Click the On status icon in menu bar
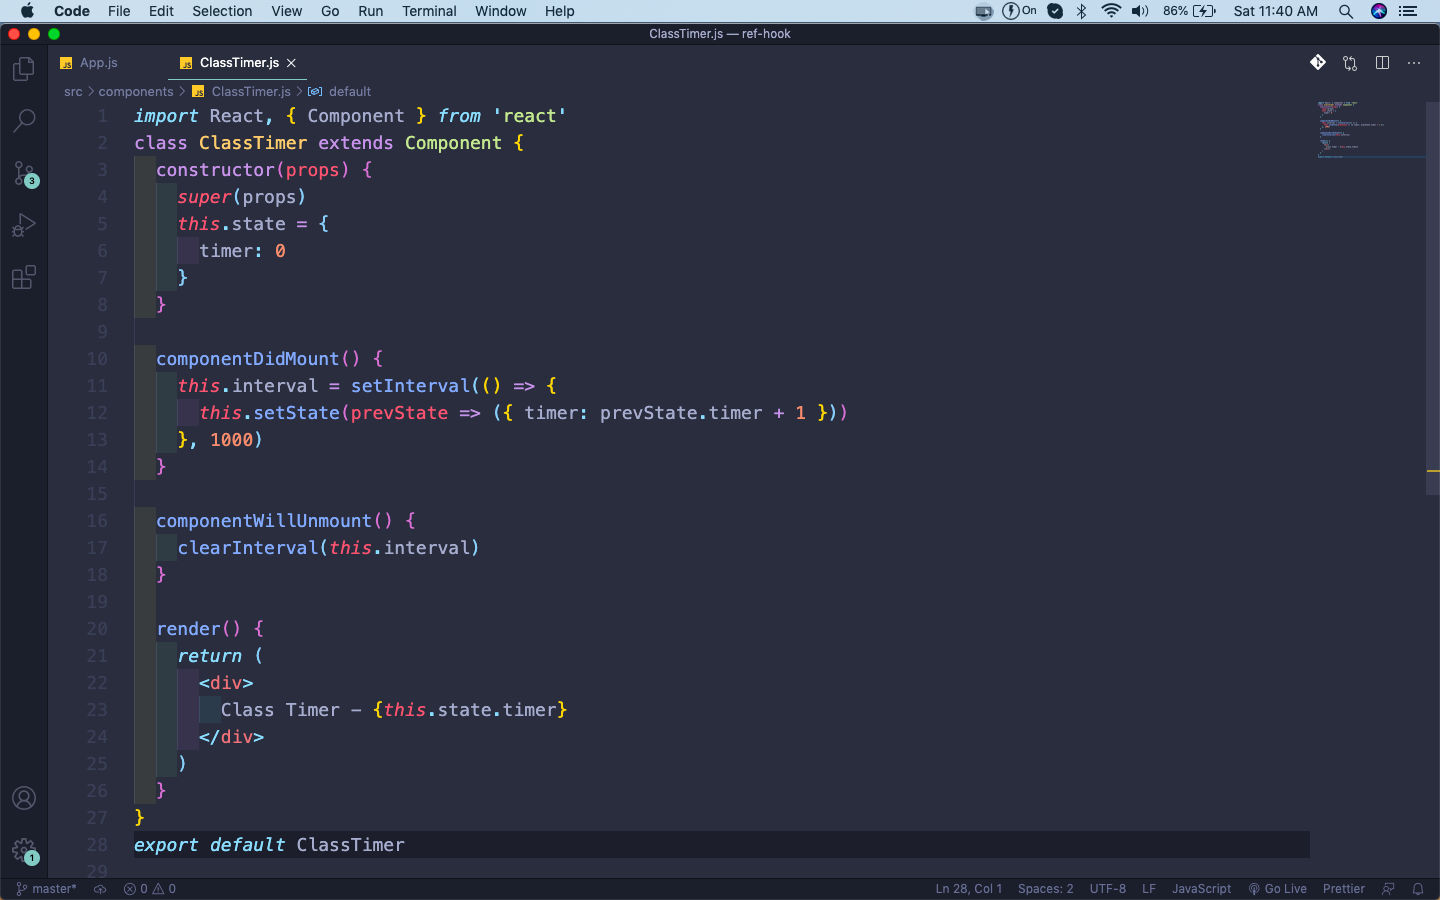 1019,11
